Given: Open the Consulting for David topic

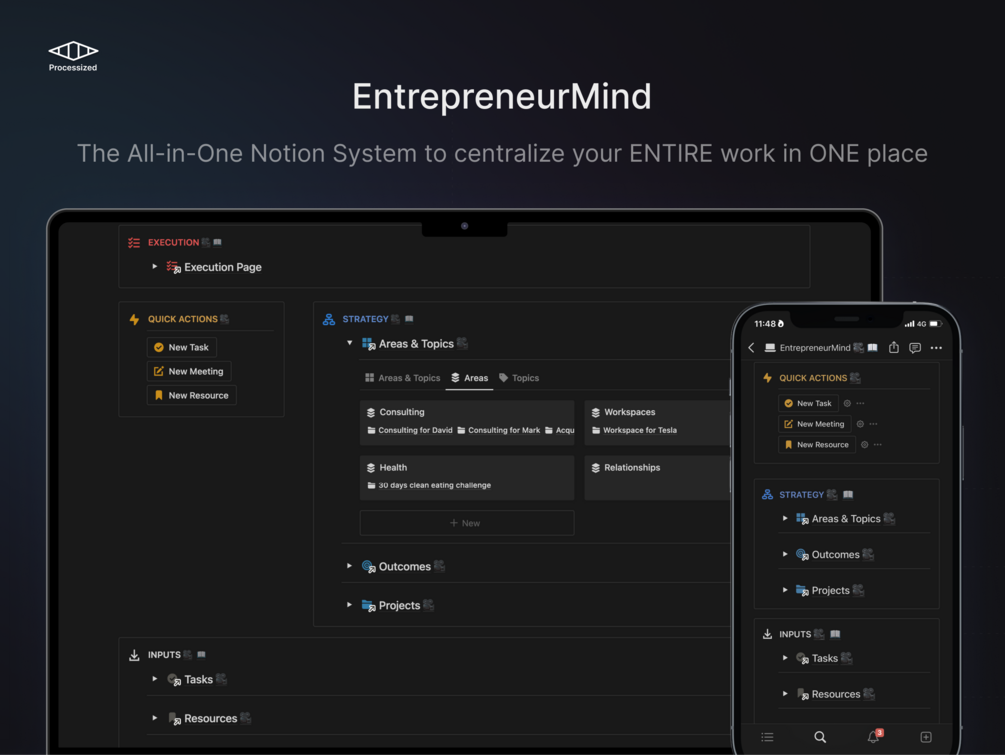Looking at the screenshot, I should click(x=410, y=430).
